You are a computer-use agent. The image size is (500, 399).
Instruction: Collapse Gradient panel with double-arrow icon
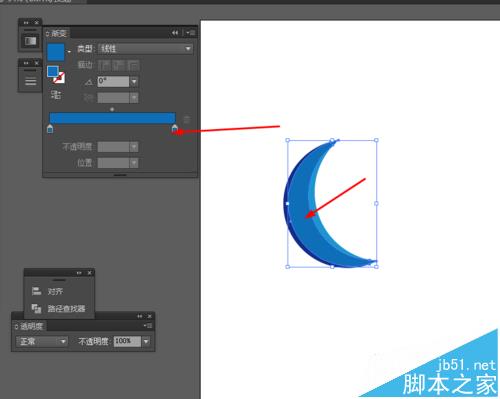175,33
